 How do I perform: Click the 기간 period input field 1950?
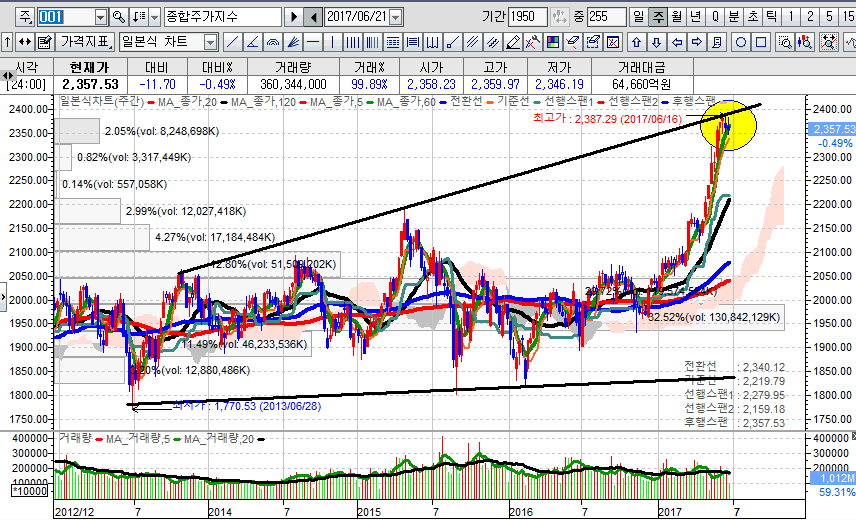pyautogui.click(x=527, y=17)
